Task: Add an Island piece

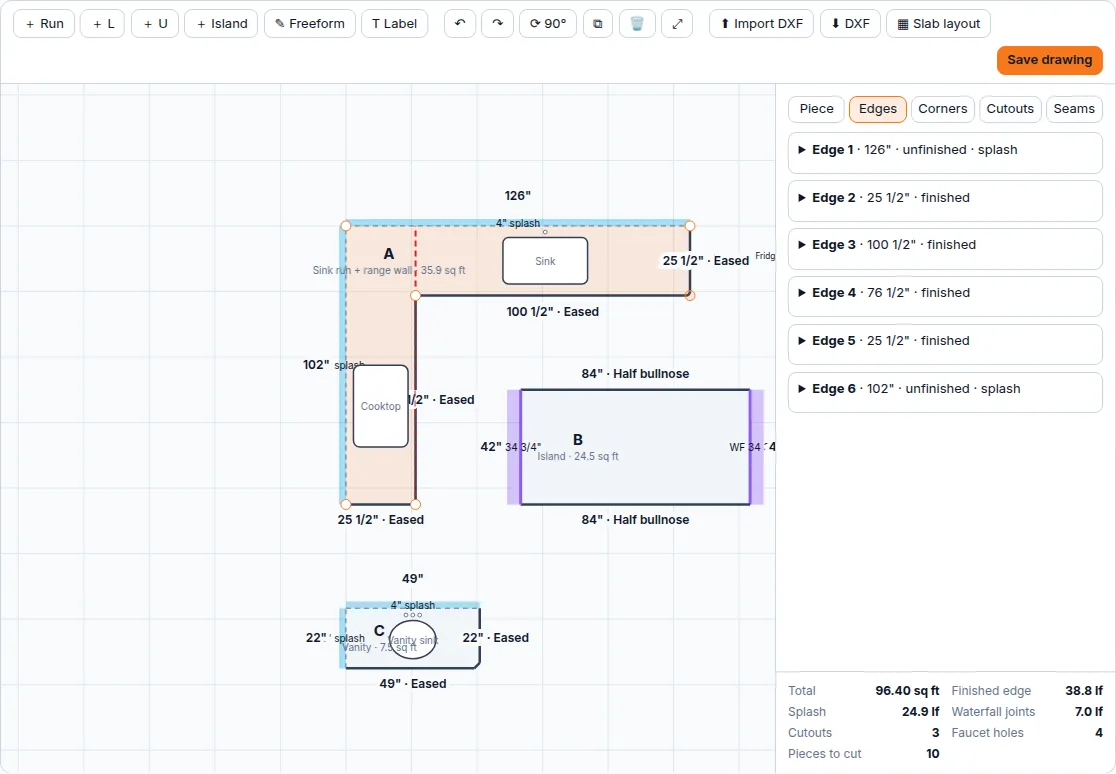Action: (221, 23)
